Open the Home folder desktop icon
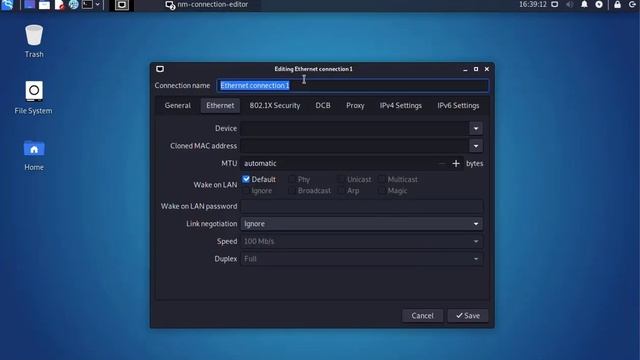Image resolution: width=640 pixels, height=360 pixels. [x=34, y=155]
